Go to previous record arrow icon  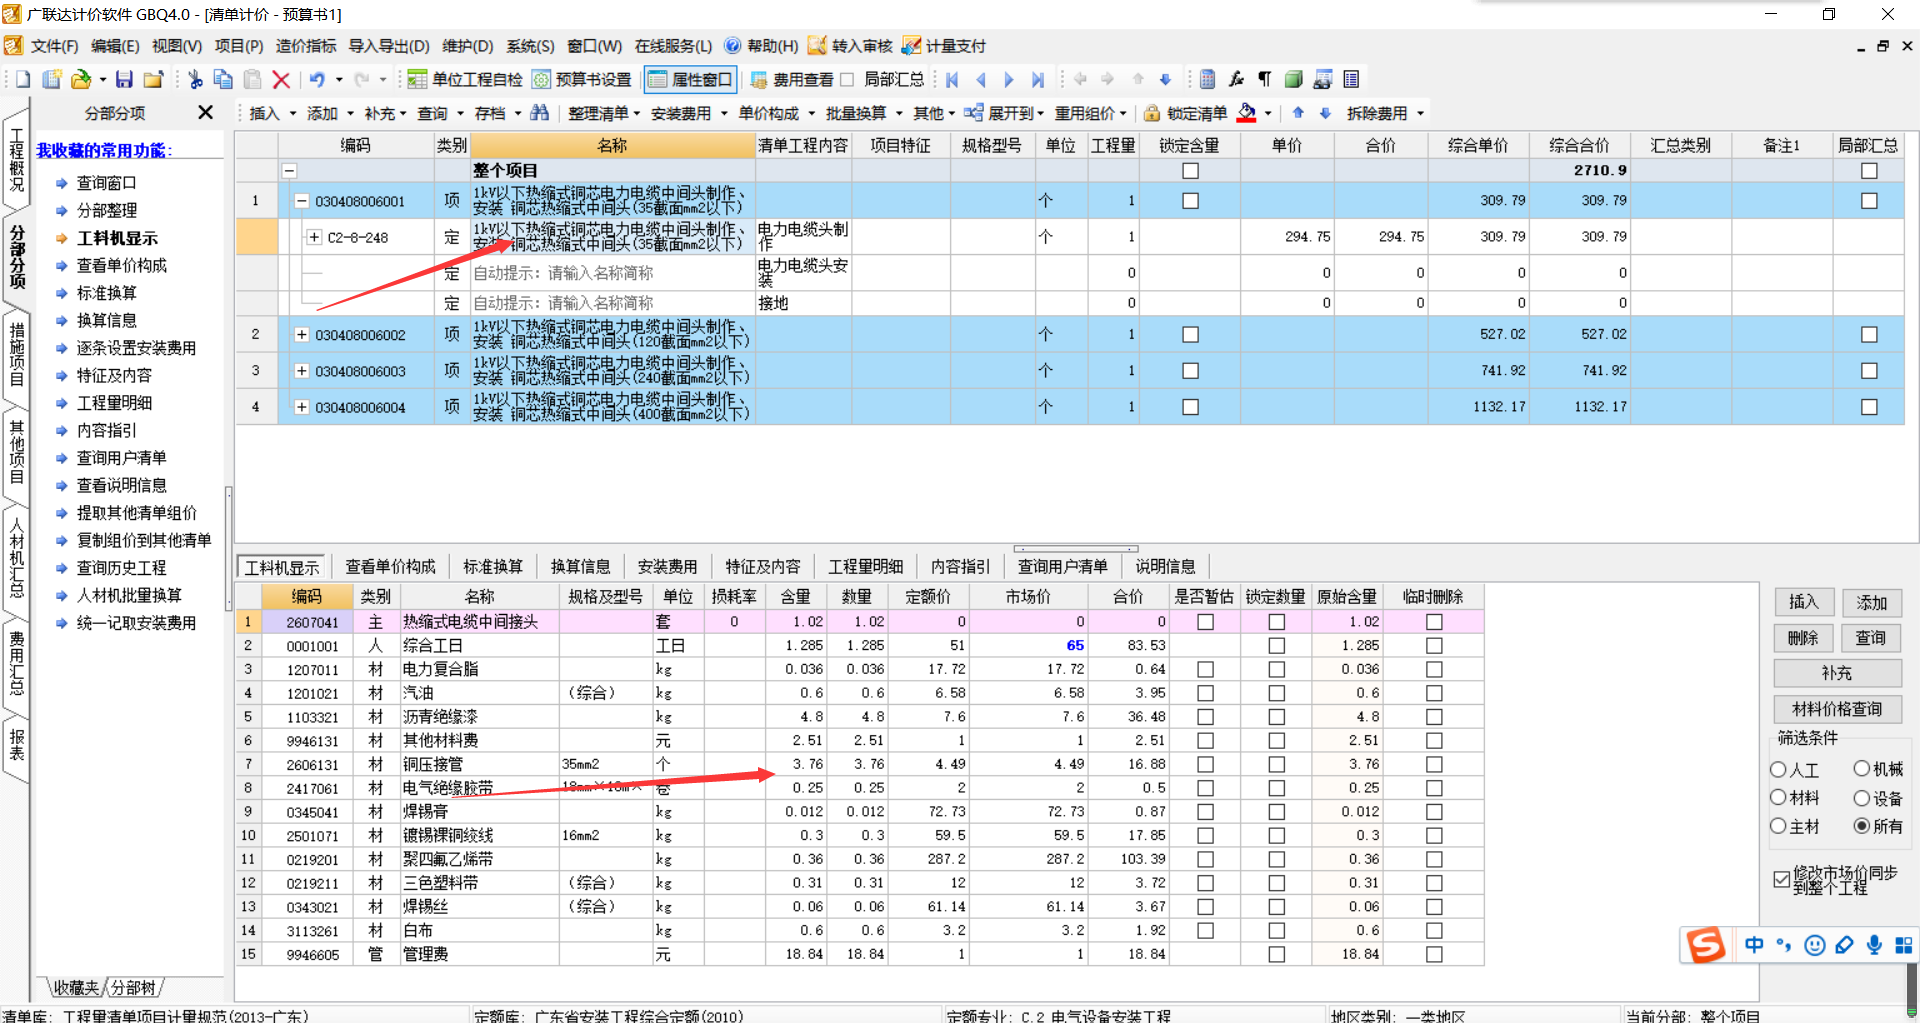tap(980, 80)
